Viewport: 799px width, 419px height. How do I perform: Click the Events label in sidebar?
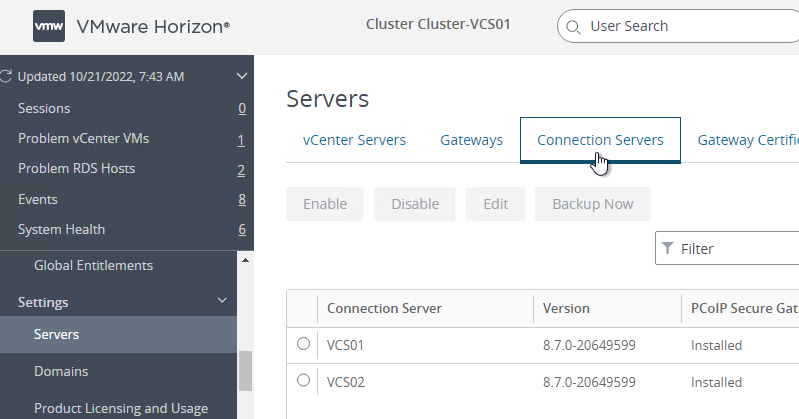(x=38, y=199)
